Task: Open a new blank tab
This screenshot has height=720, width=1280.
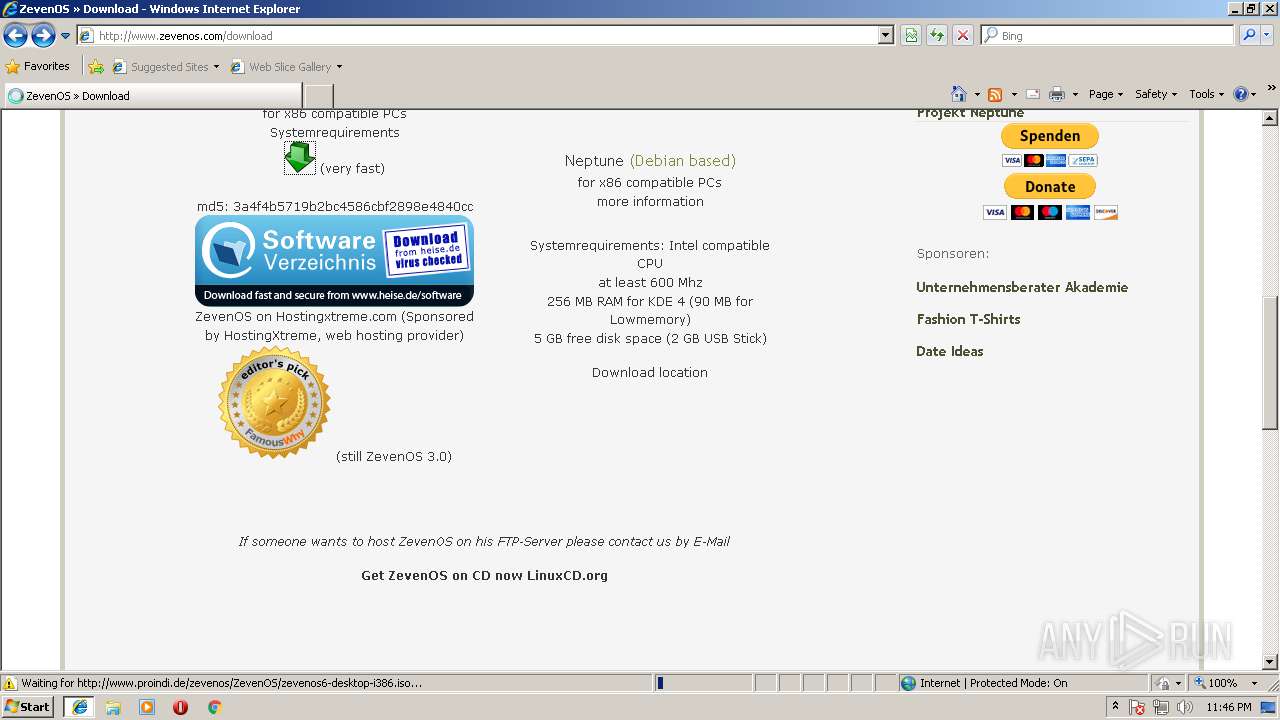Action: coord(318,96)
